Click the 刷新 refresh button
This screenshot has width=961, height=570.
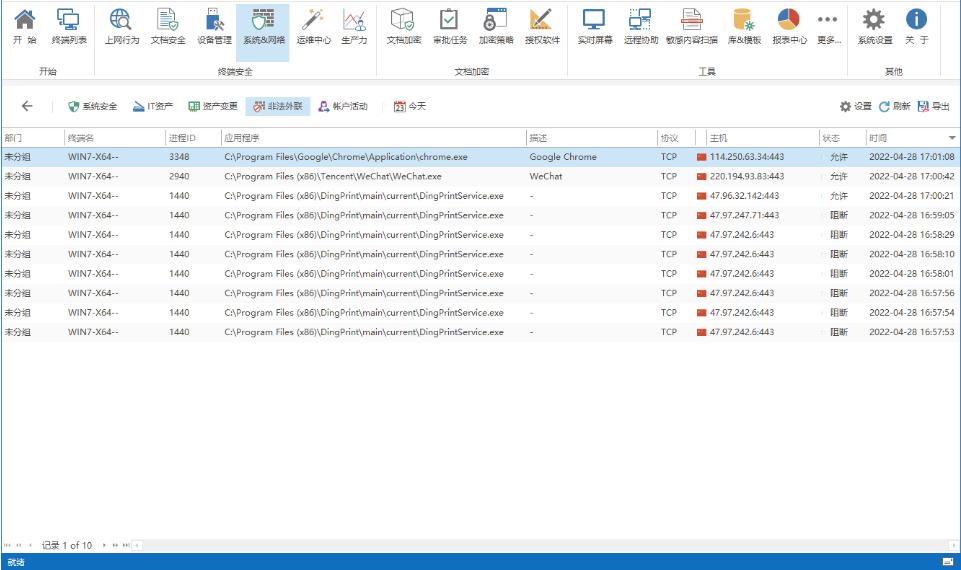pyautogui.click(x=894, y=106)
